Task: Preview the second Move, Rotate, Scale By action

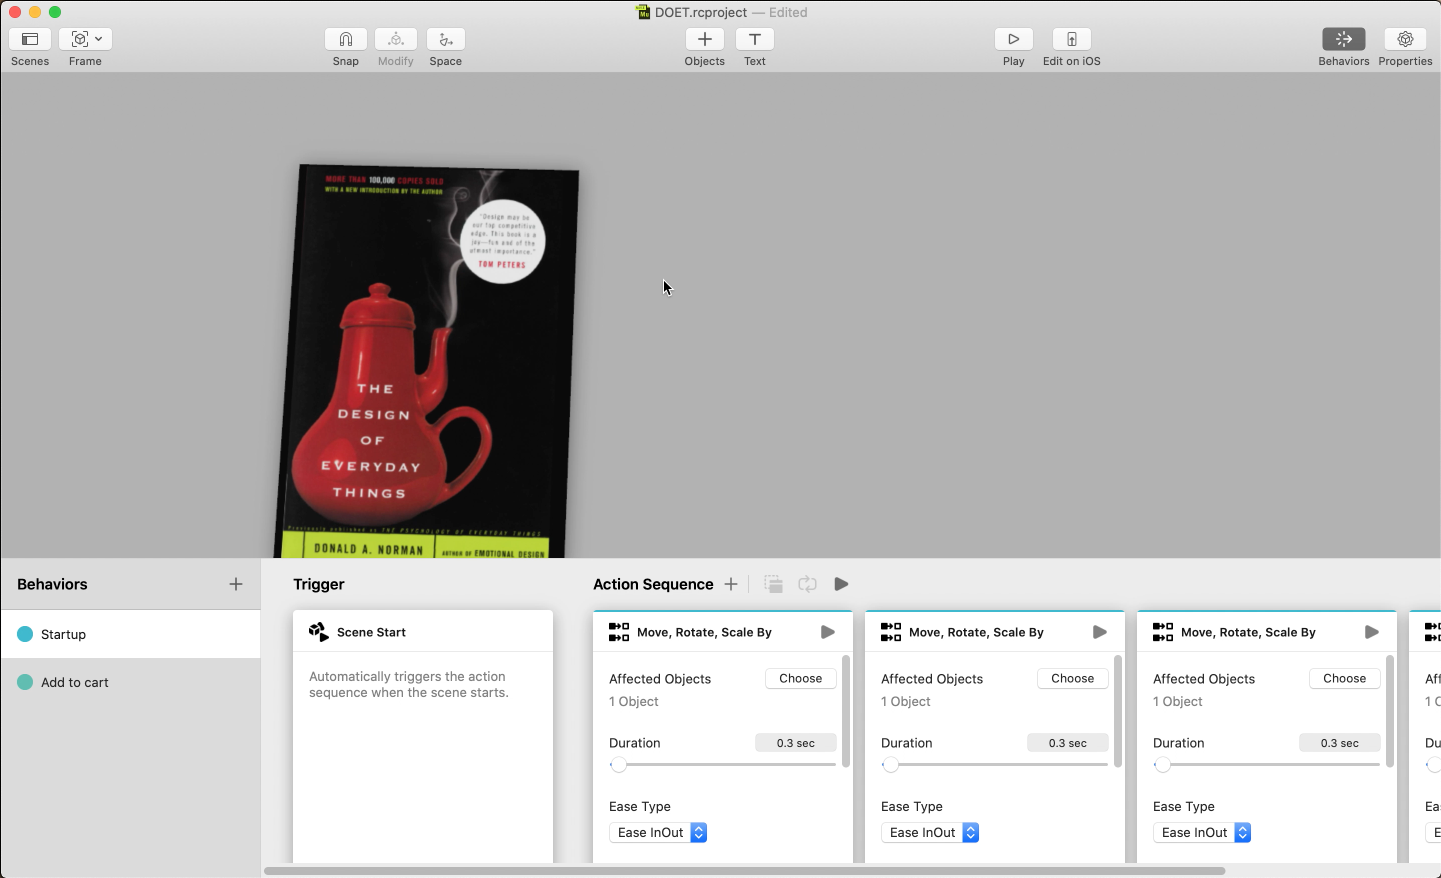Action: coord(1100,632)
